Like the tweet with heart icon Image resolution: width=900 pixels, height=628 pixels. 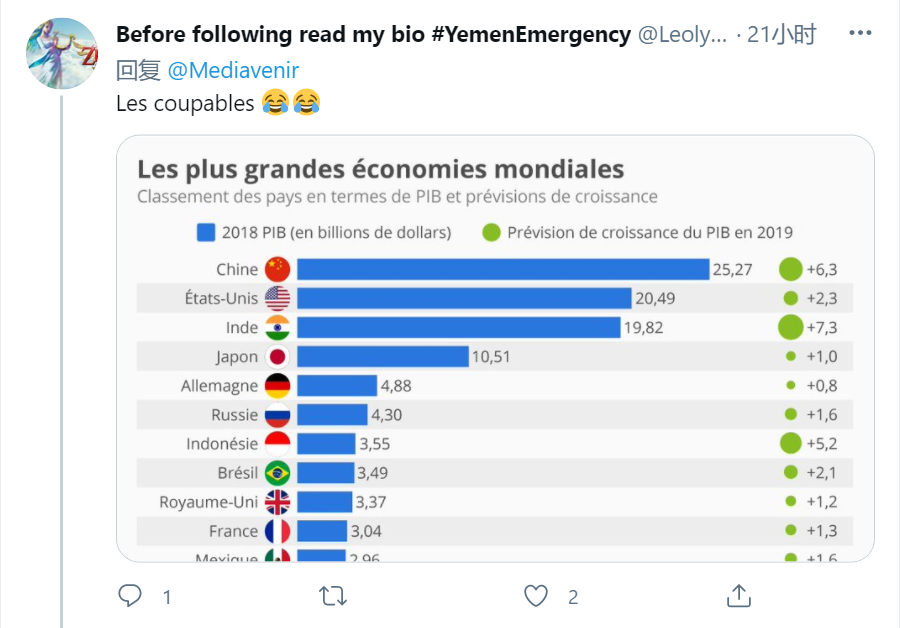(537, 596)
